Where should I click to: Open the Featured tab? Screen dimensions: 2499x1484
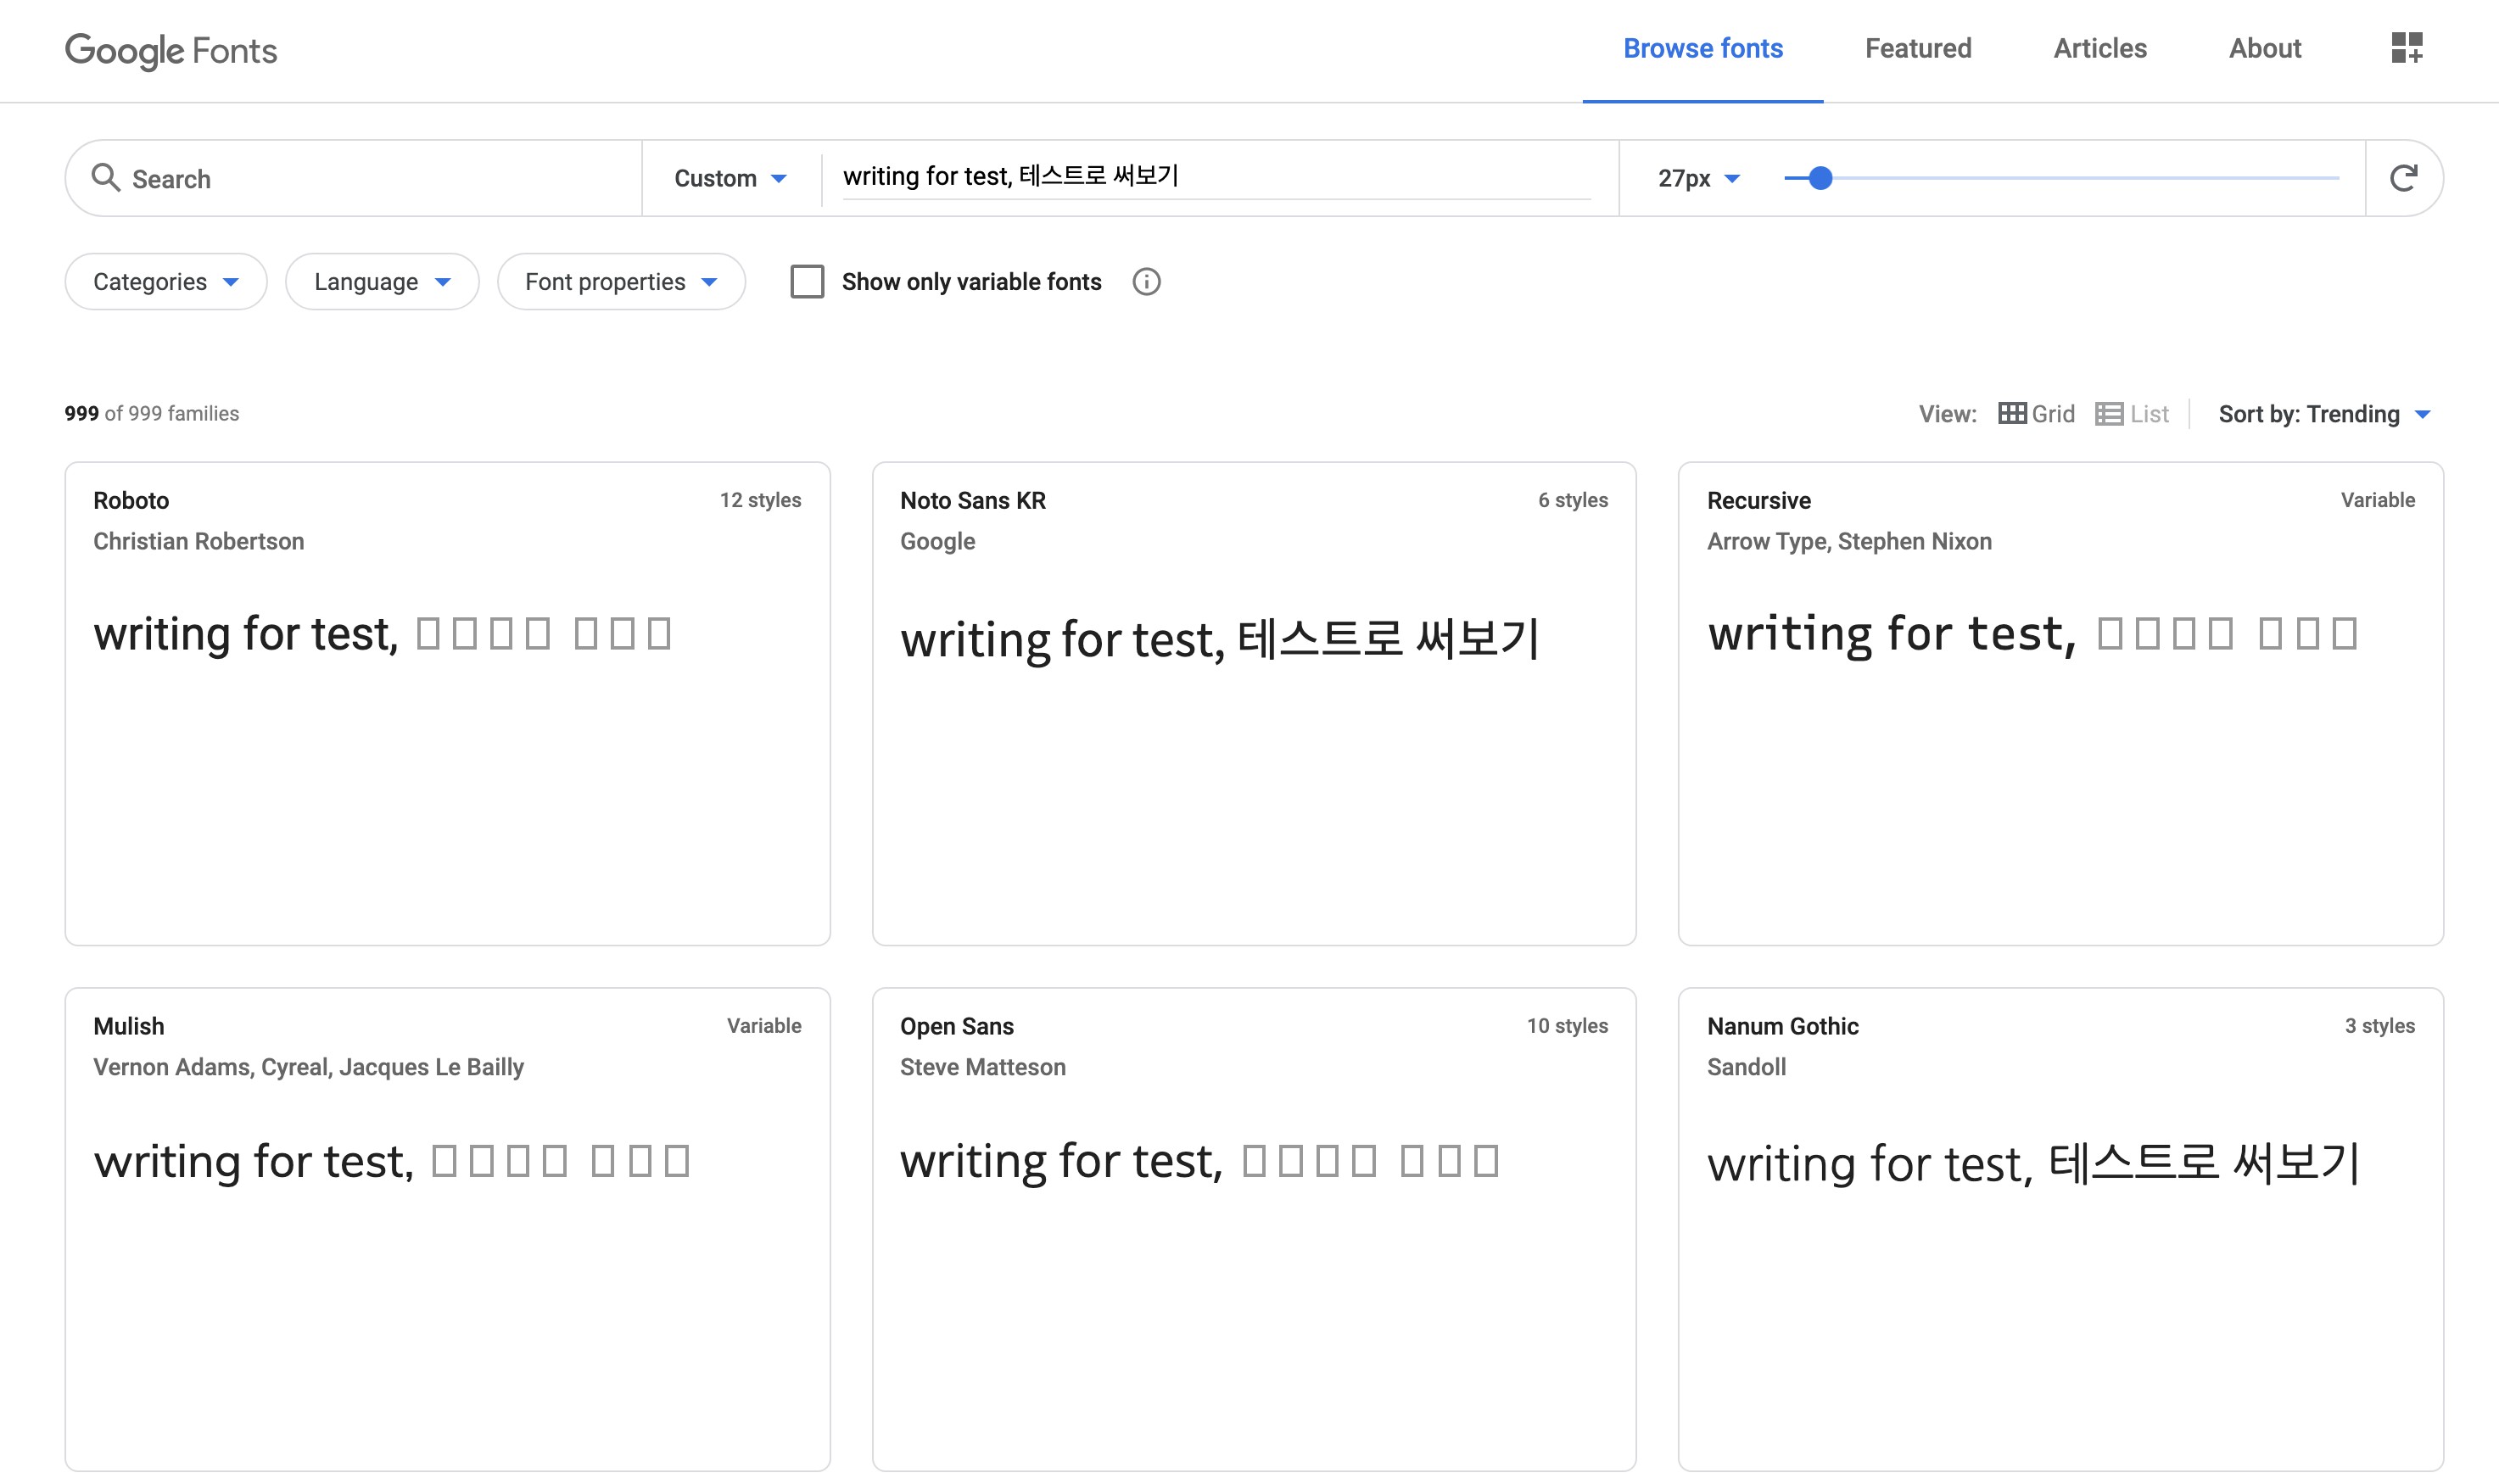tap(1917, 48)
